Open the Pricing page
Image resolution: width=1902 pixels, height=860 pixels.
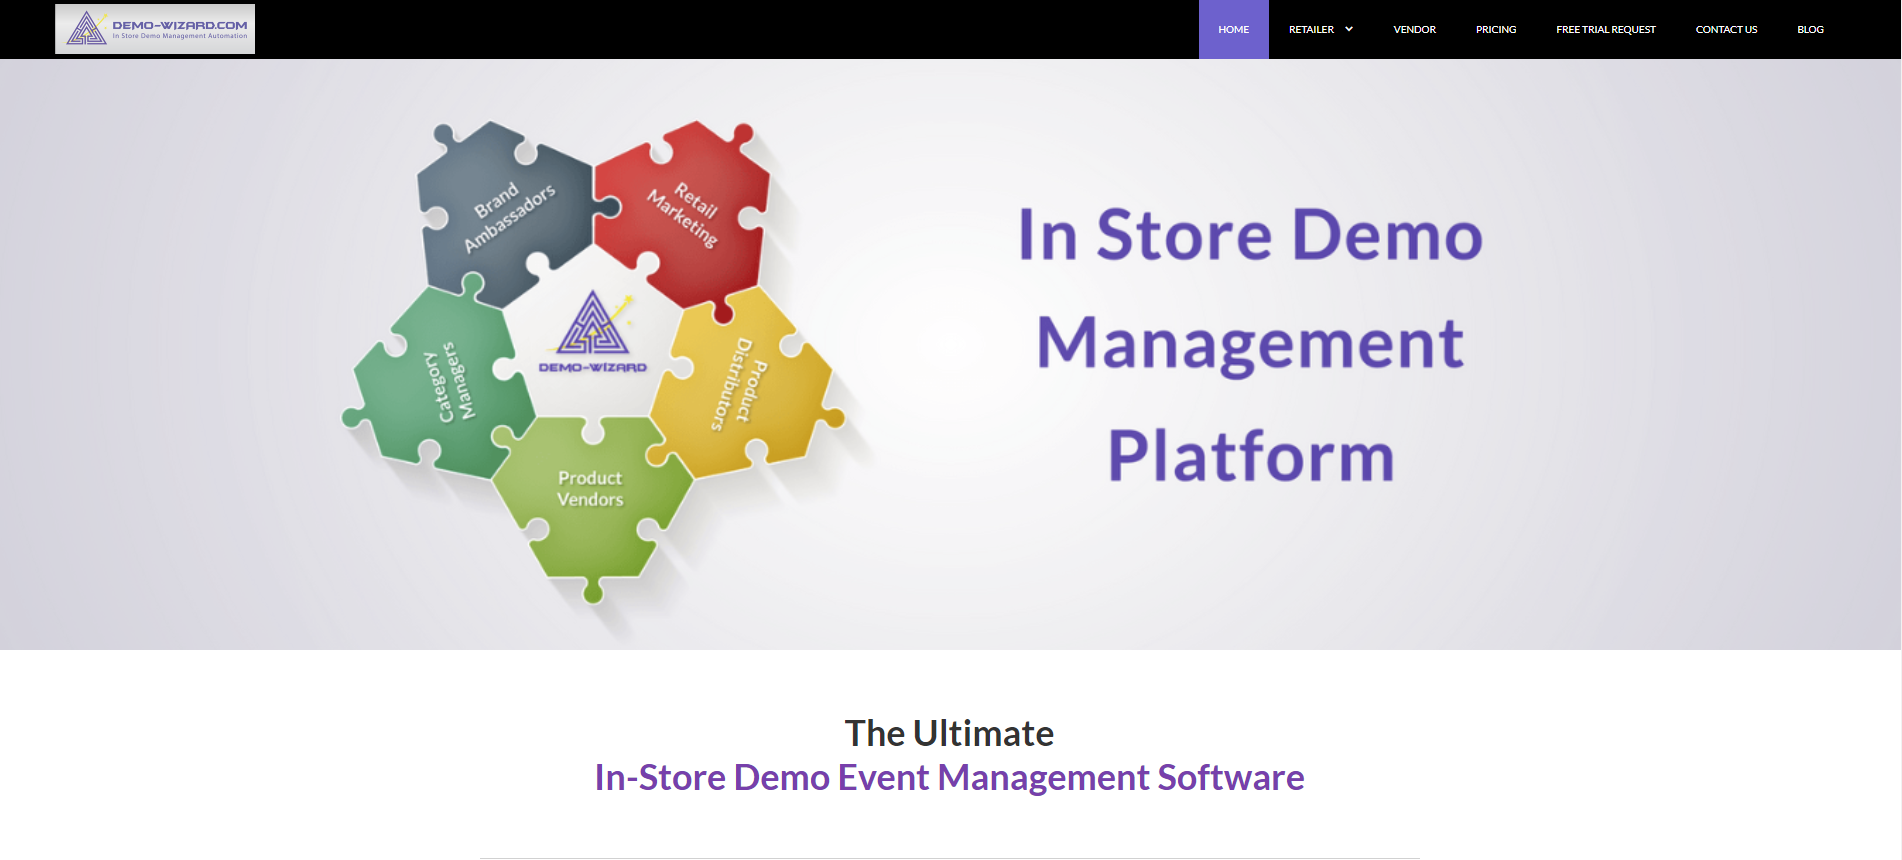tap(1496, 29)
